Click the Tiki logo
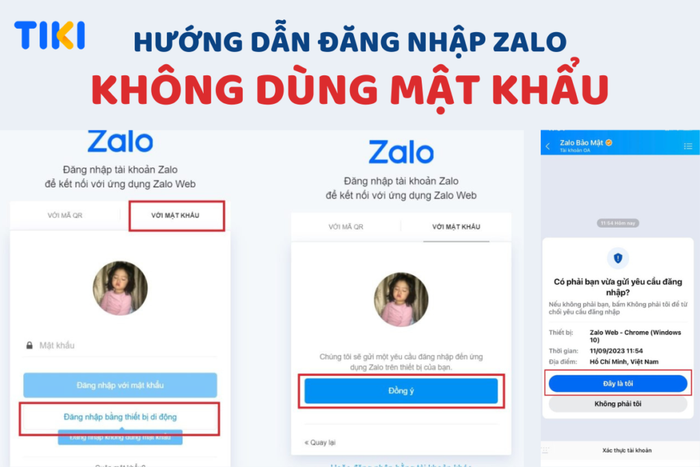This screenshot has height=467, width=700. coord(50,35)
